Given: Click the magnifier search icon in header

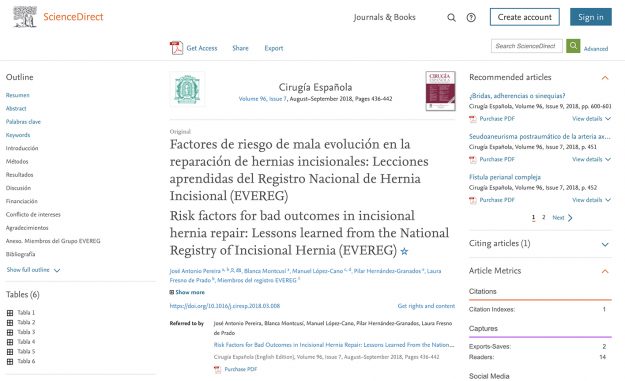Looking at the screenshot, I should [x=451, y=18].
